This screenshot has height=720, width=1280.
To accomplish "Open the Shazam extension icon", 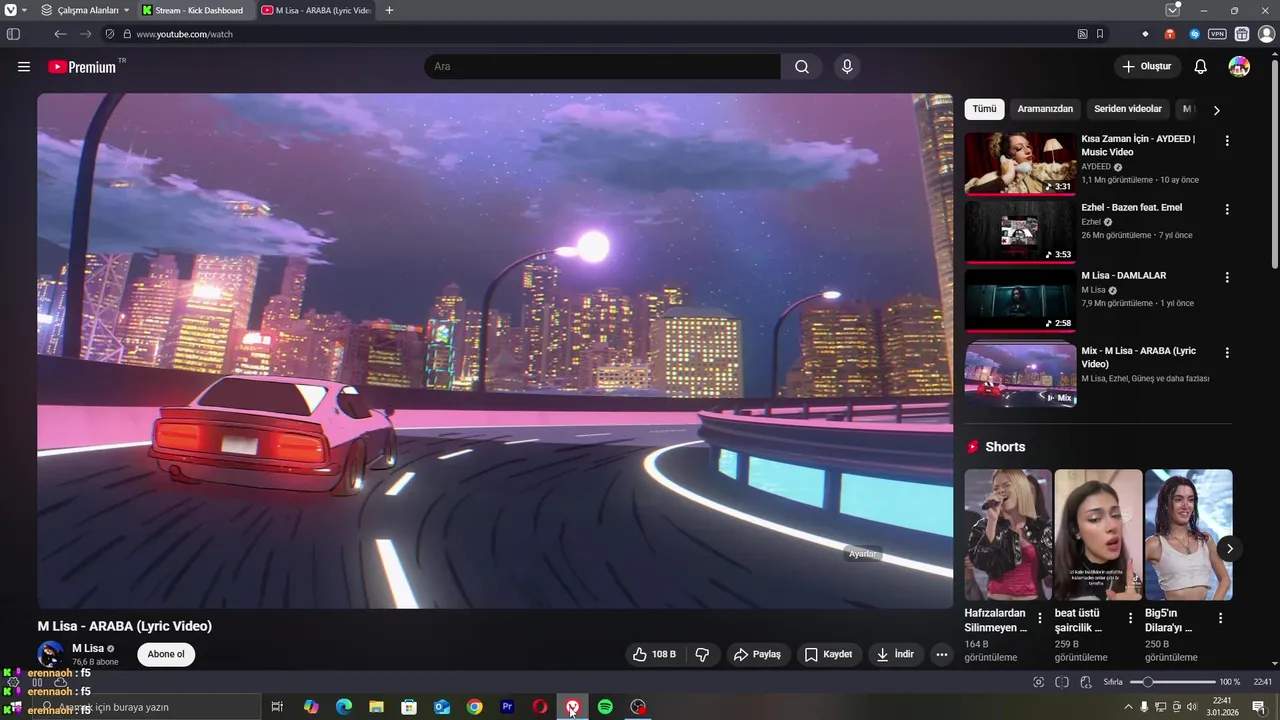I will (1194, 34).
